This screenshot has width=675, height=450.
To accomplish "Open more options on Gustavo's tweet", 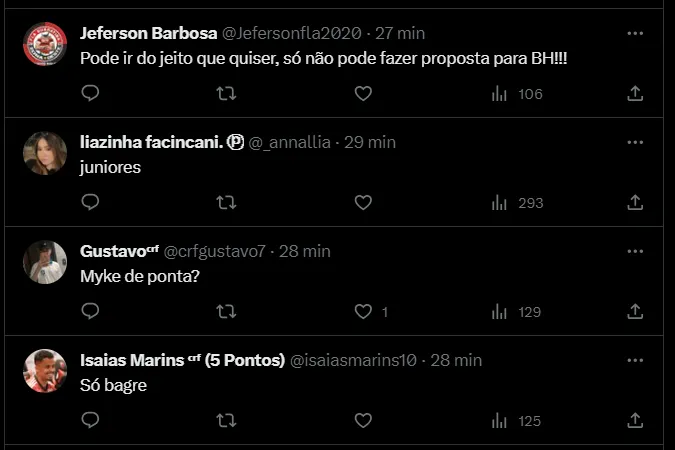I will point(634,250).
